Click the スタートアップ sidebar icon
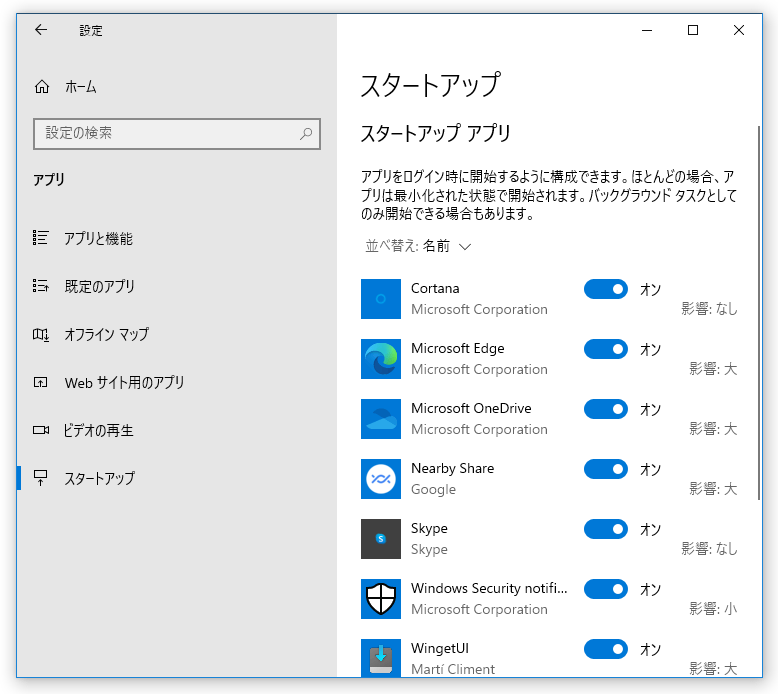The image size is (778, 694). [40, 478]
